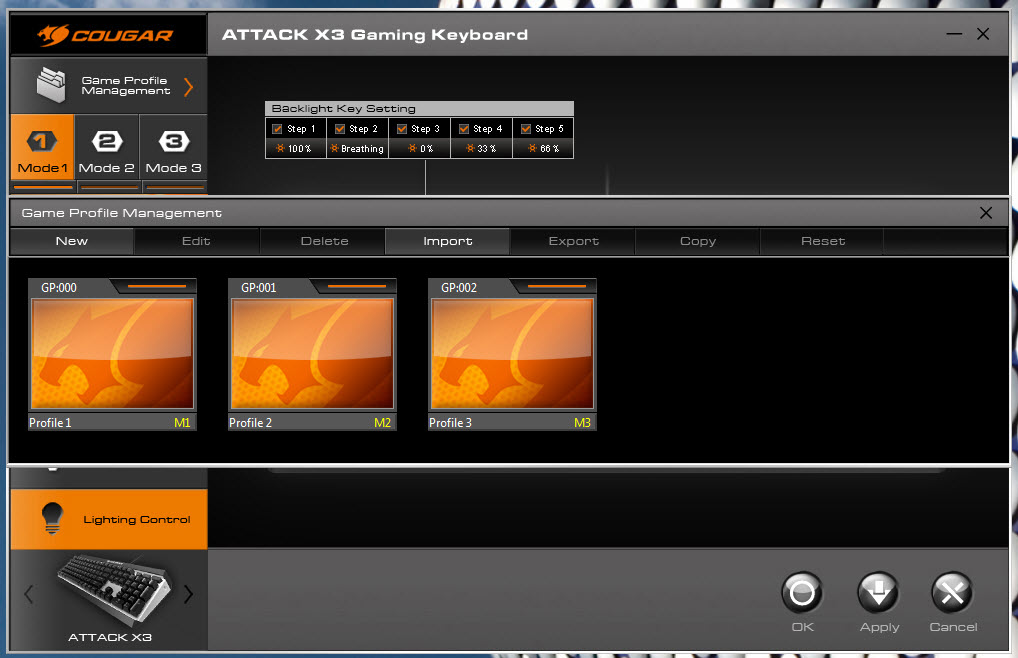Viewport: 1018px width, 658px height.
Task: Click the M3 mode tag
Action: pyautogui.click(x=582, y=422)
